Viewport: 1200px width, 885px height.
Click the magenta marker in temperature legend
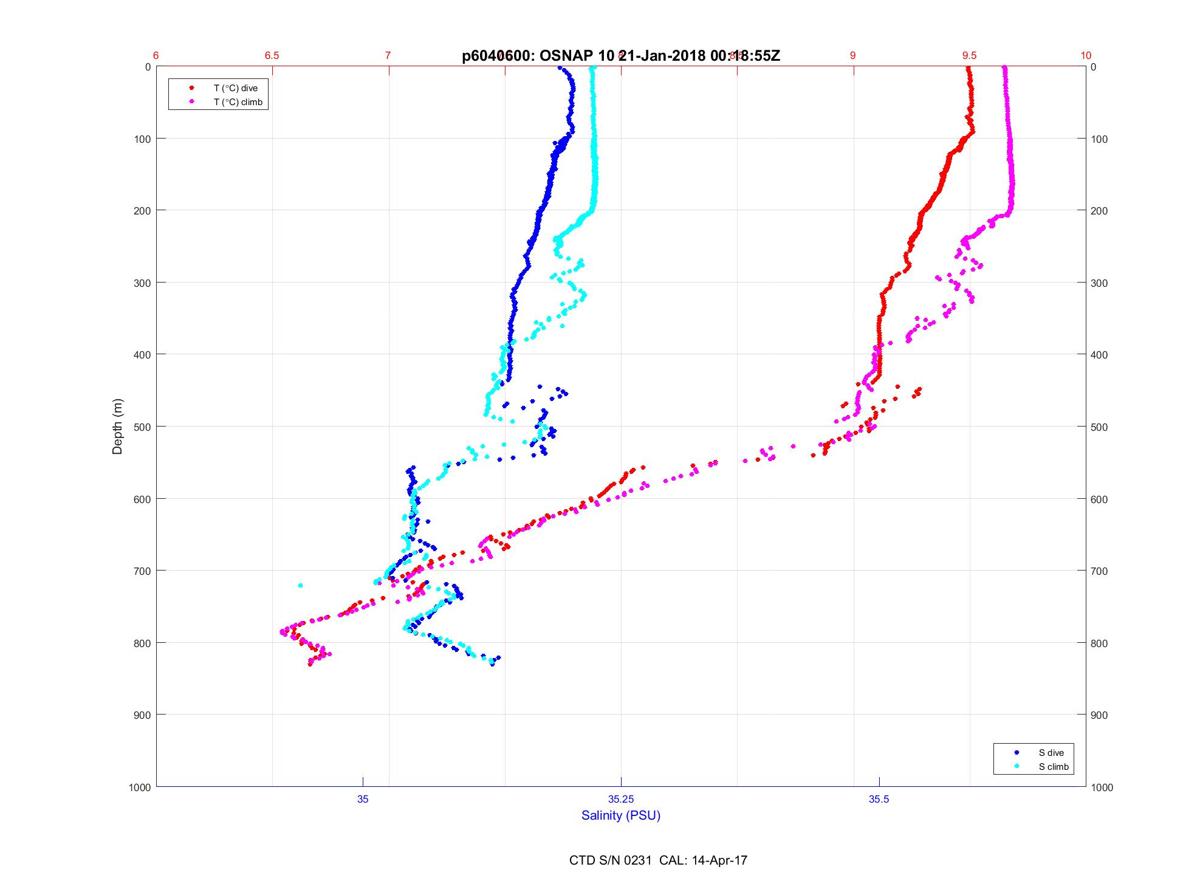pyautogui.click(x=190, y=102)
